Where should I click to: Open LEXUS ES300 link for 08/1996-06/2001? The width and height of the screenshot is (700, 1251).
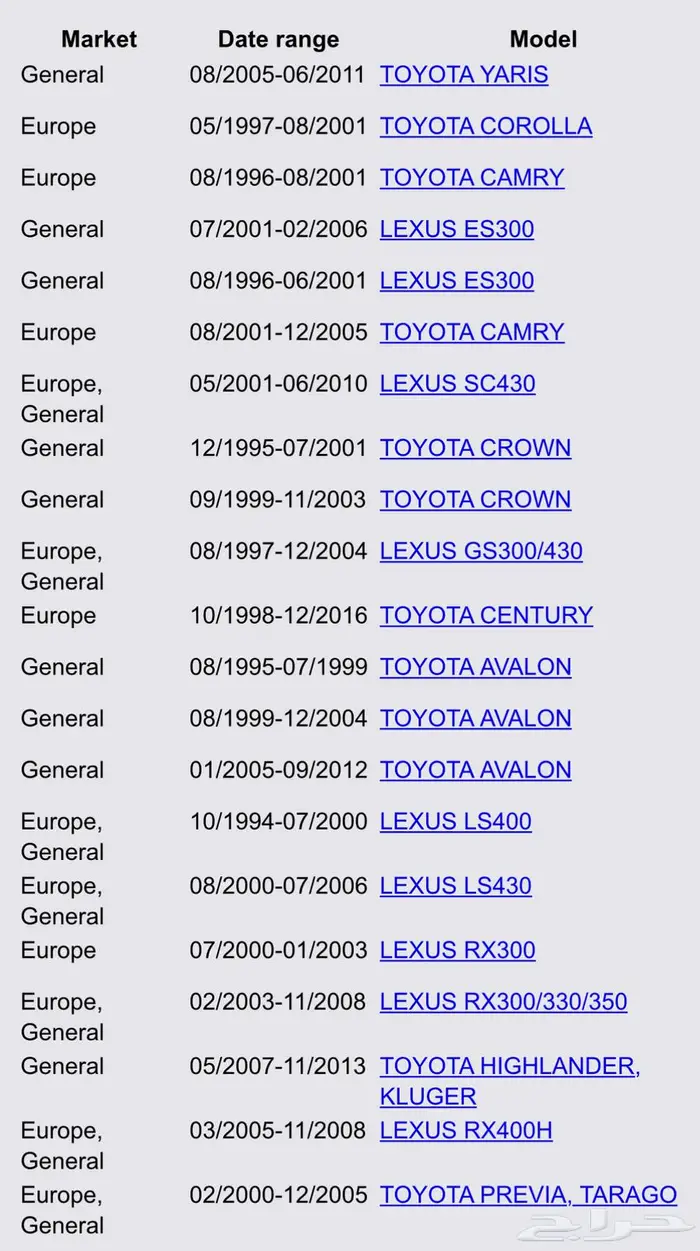click(457, 281)
